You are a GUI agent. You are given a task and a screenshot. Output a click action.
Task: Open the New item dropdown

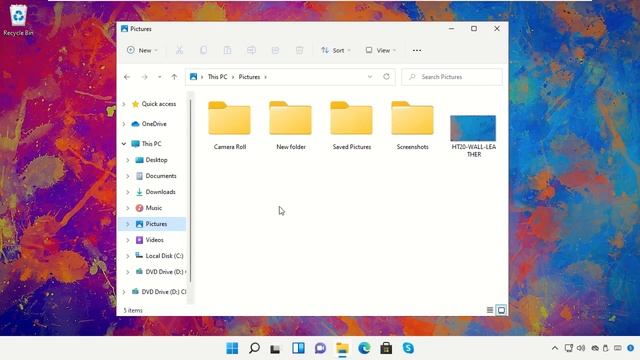click(x=142, y=50)
